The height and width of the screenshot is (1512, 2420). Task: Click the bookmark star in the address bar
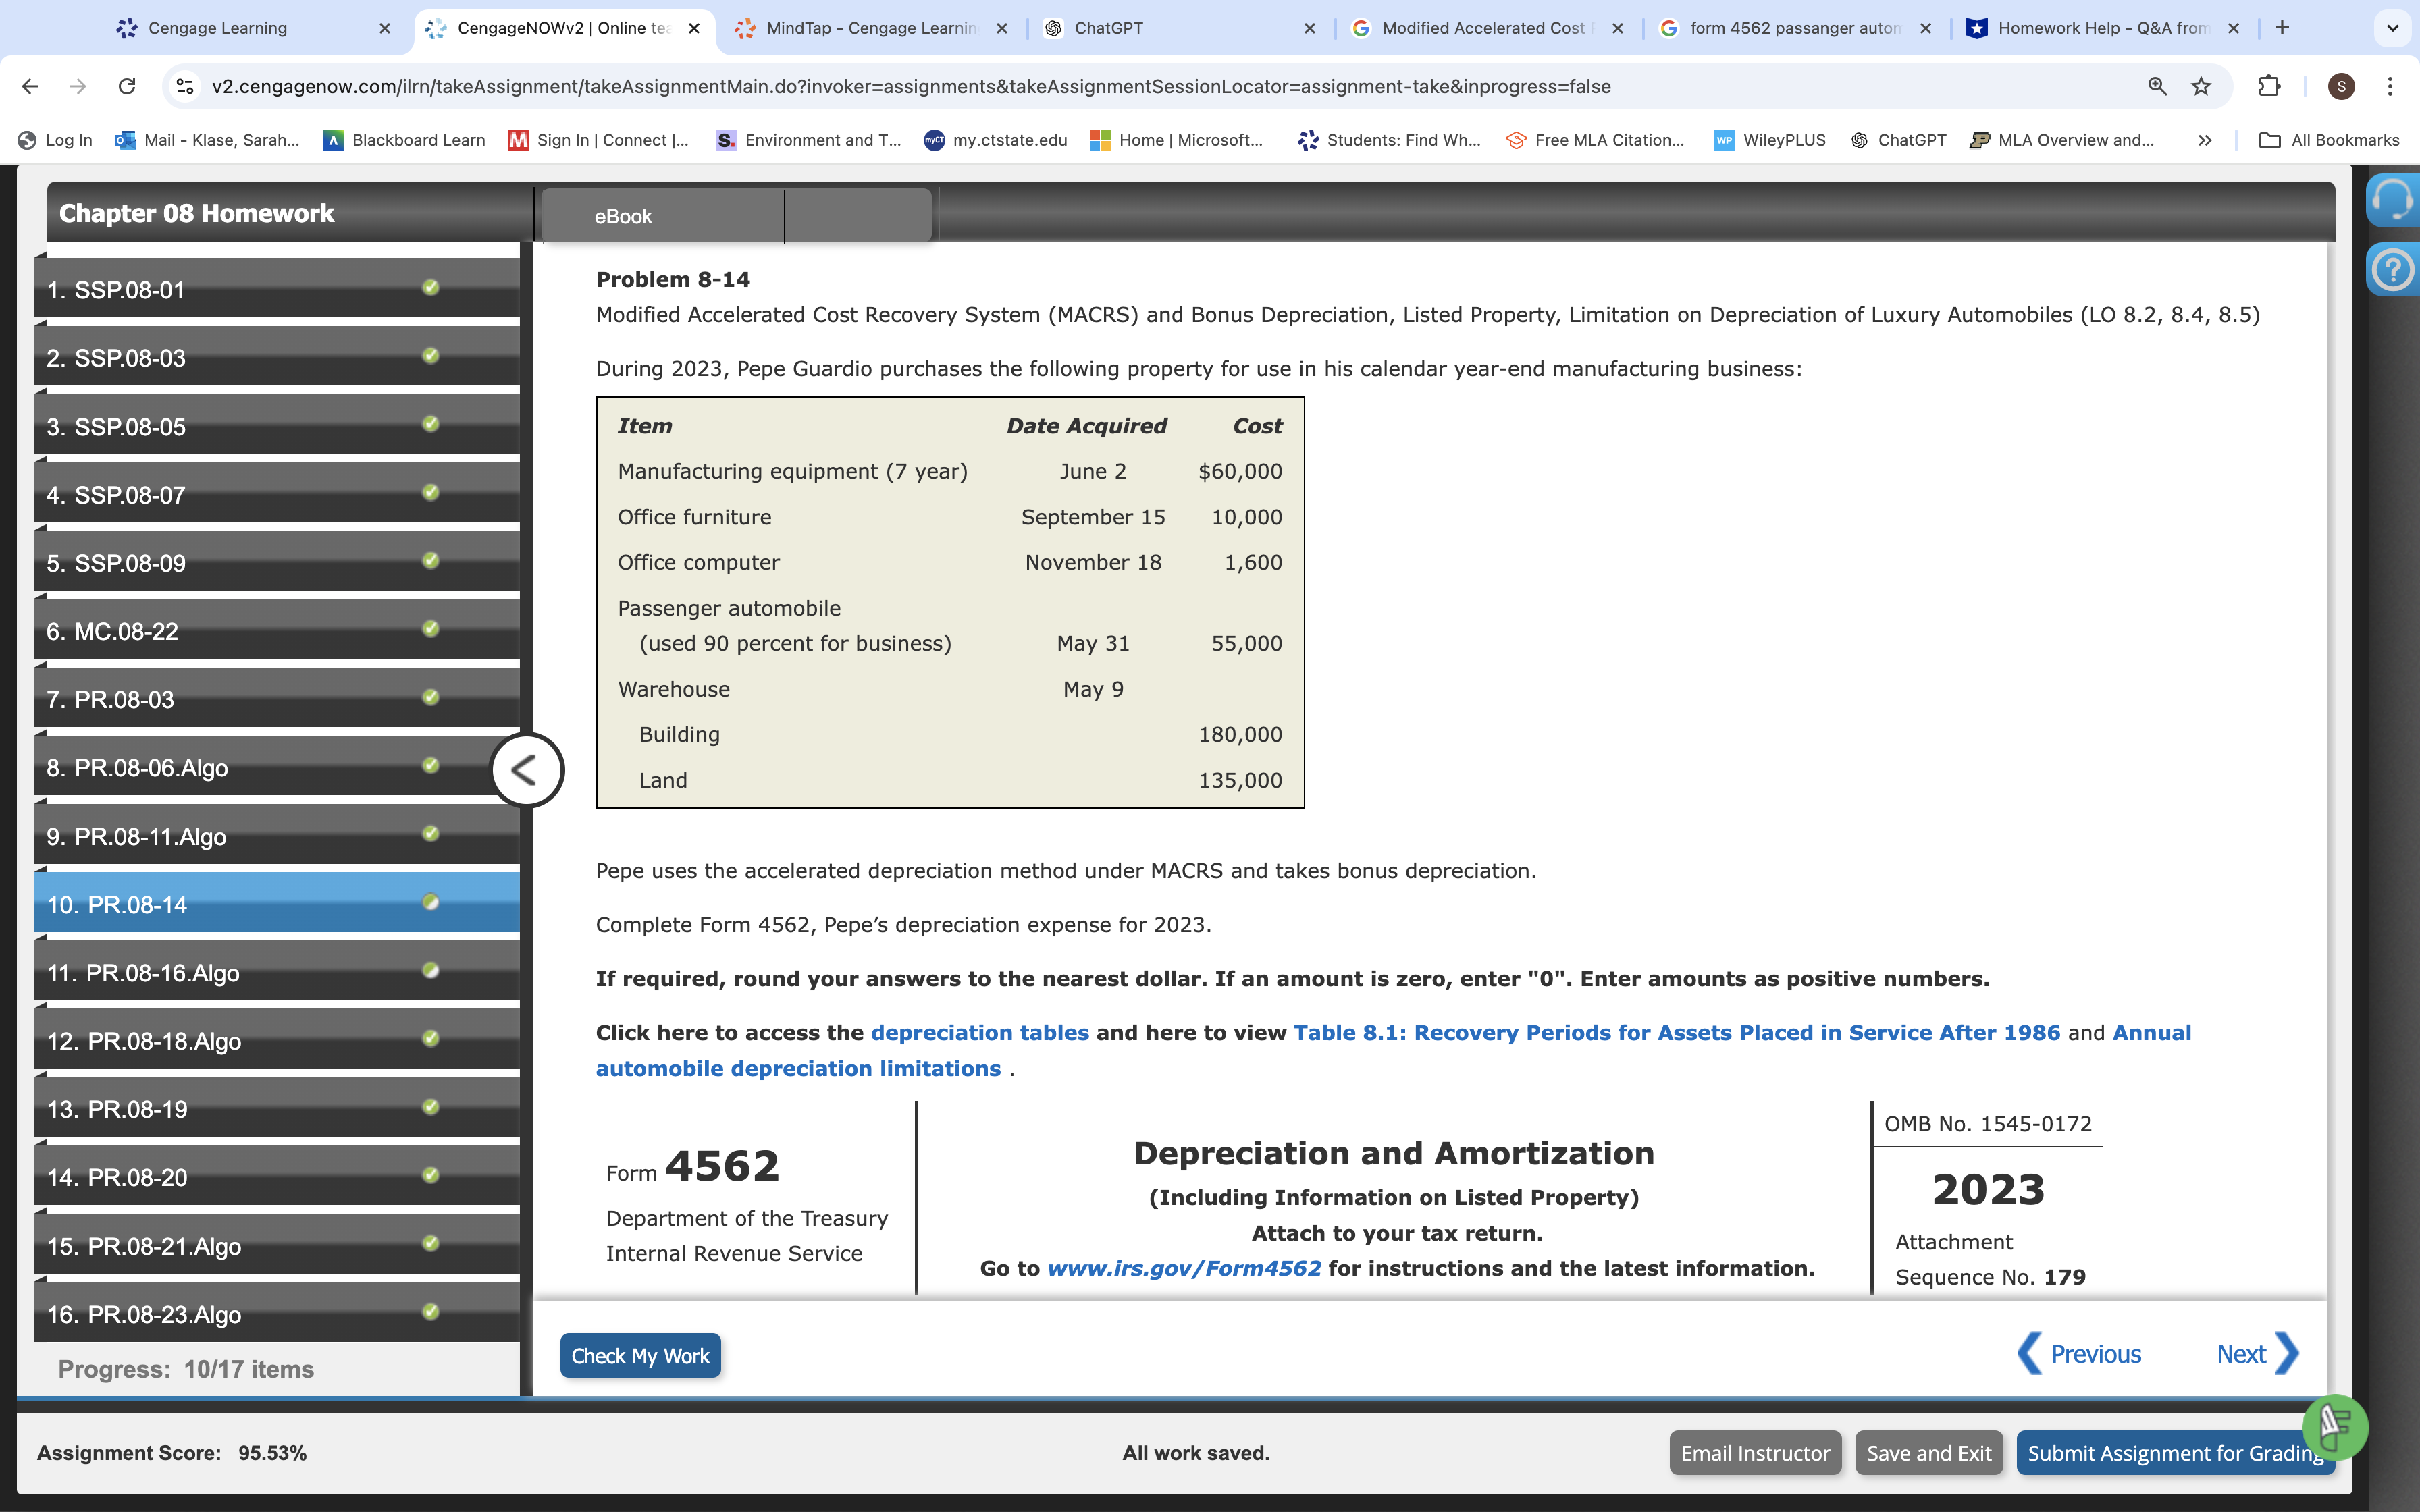point(2201,86)
